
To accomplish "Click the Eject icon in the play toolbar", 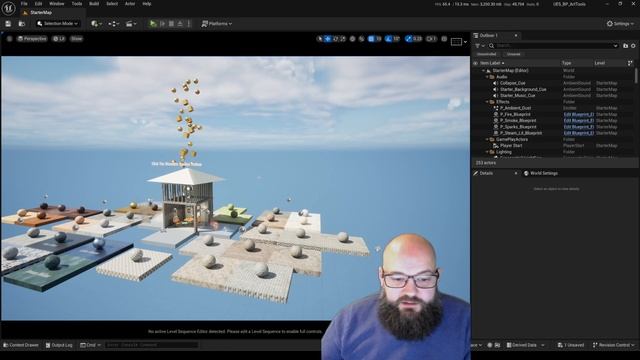I will [180, 24].
